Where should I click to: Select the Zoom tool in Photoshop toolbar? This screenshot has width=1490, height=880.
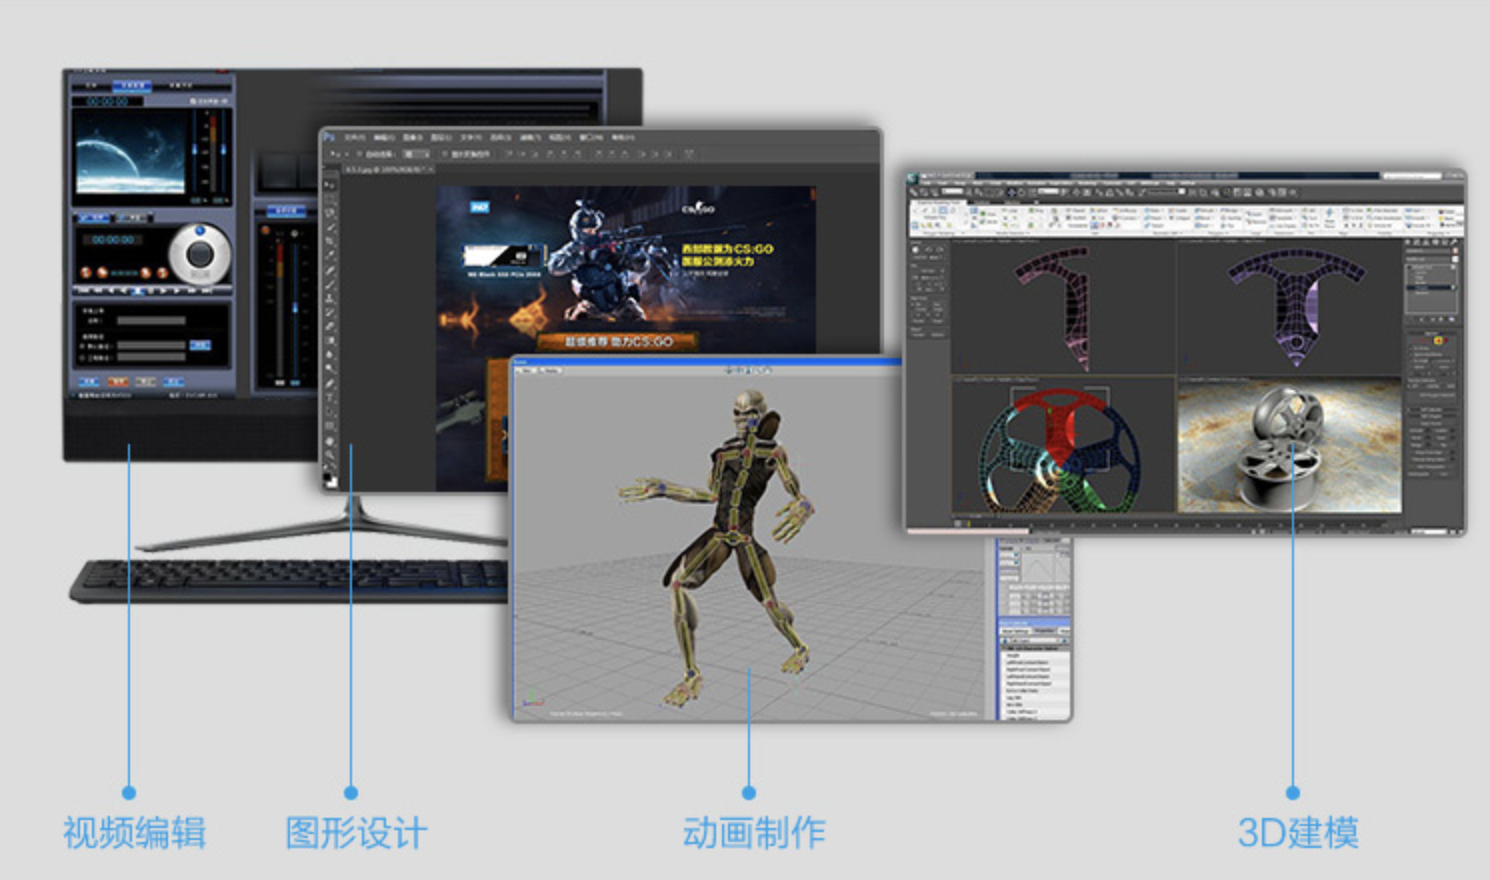pyautogui.click(x=330, y=454)
